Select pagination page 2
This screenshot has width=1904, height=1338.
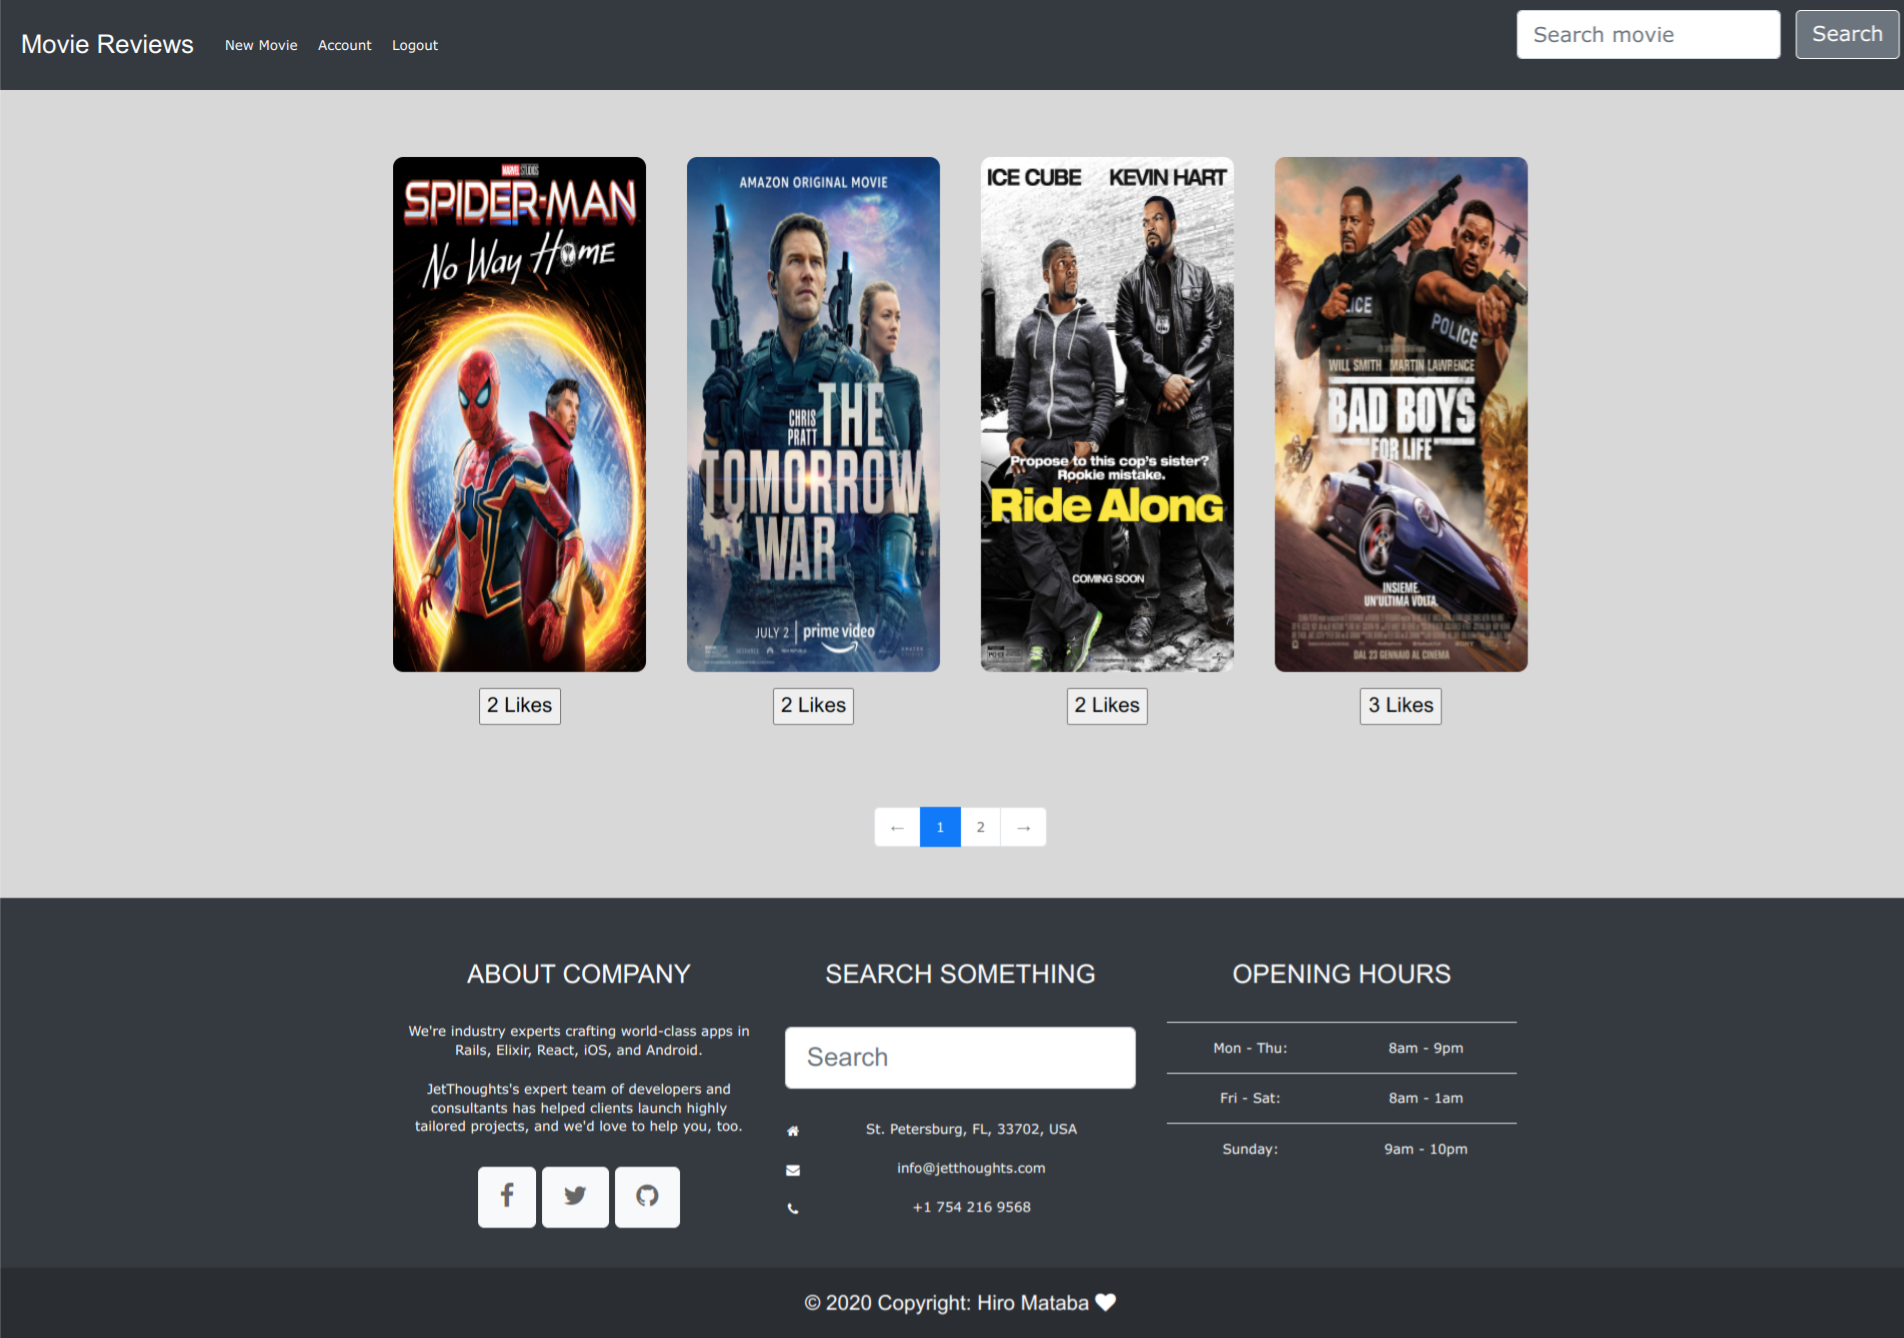pyautogui.click(x=980, y=827)
